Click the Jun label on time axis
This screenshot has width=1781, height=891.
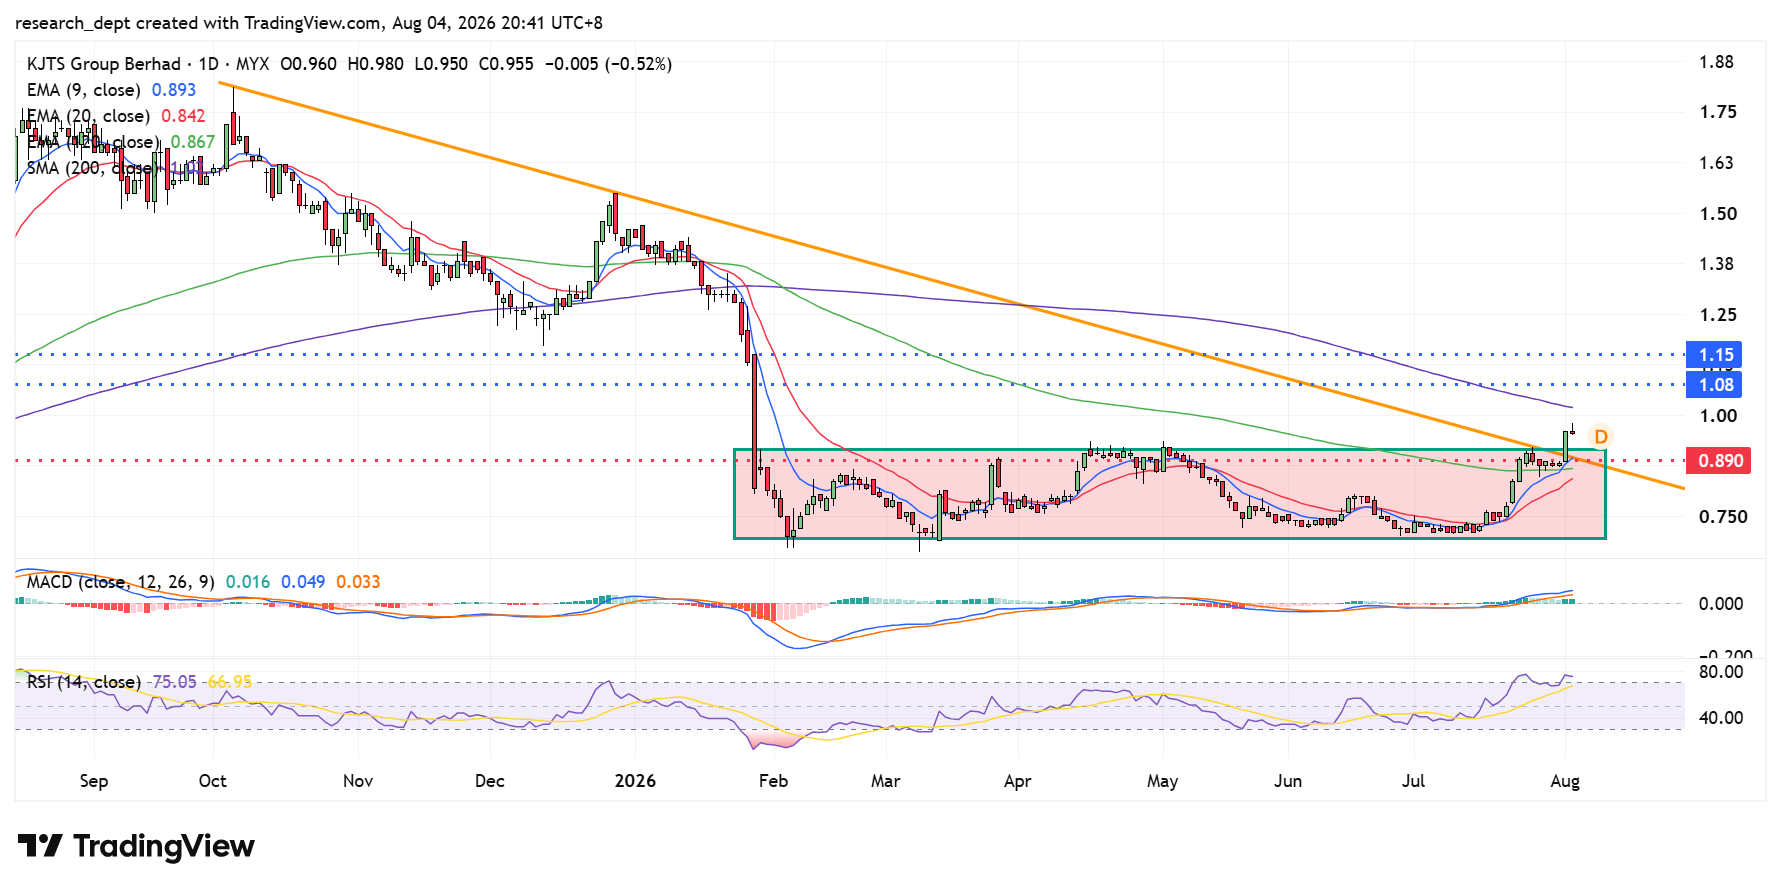point(1288,781)
